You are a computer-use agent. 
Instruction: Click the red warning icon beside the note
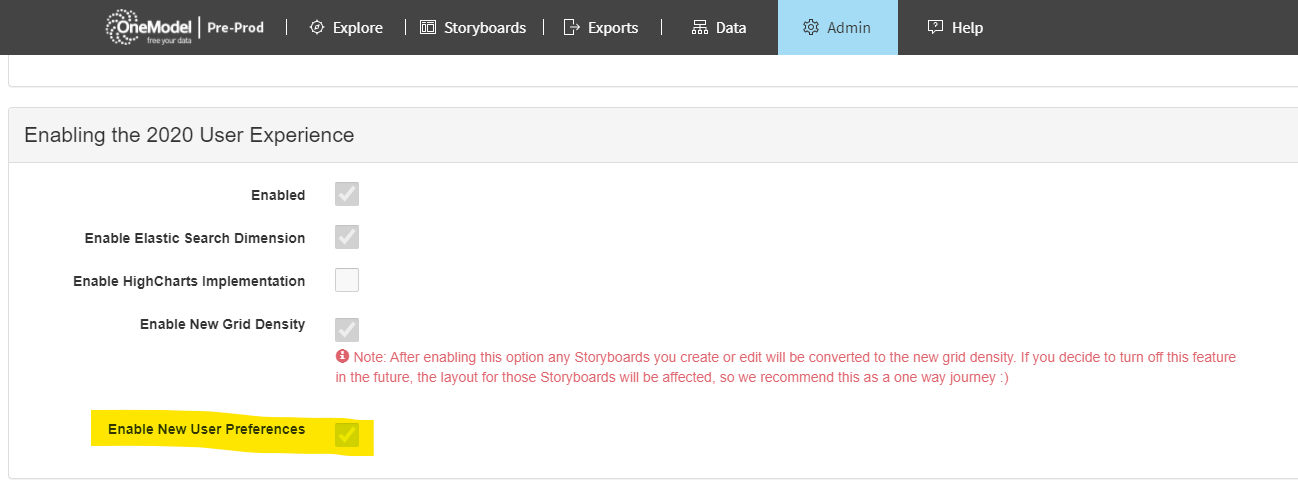click(x=342, y=357)
